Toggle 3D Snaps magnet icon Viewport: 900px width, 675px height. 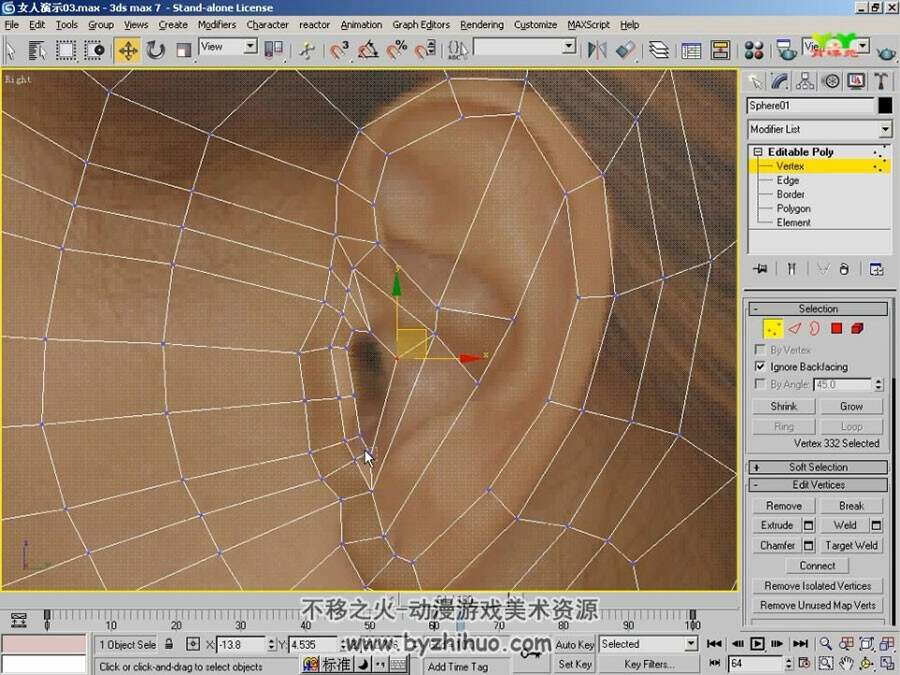point(339,51)
